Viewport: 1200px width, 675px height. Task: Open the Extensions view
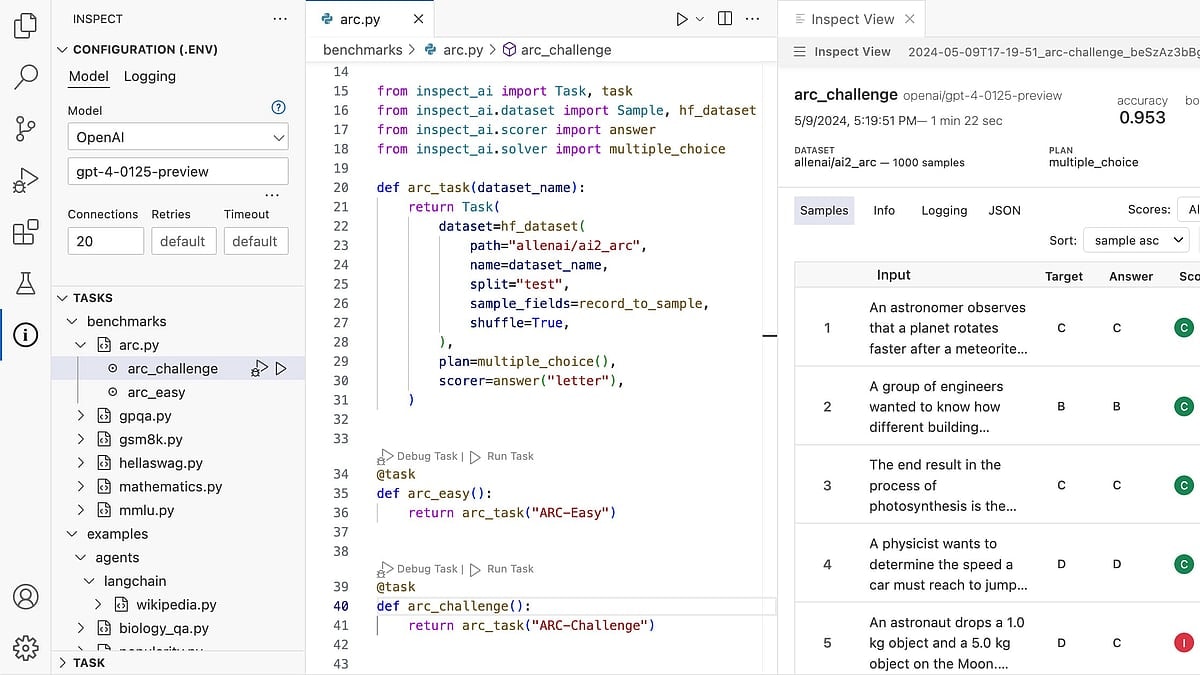pos(26,233)
